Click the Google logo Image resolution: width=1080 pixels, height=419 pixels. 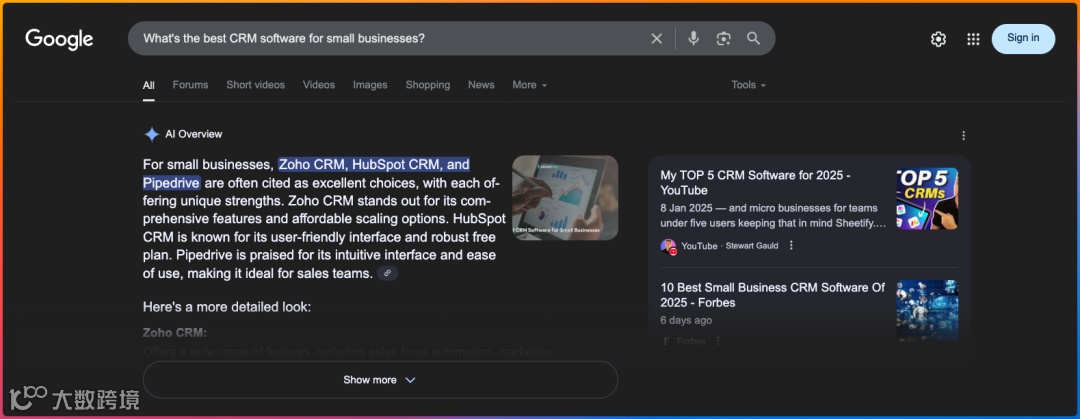pos(59,39)
